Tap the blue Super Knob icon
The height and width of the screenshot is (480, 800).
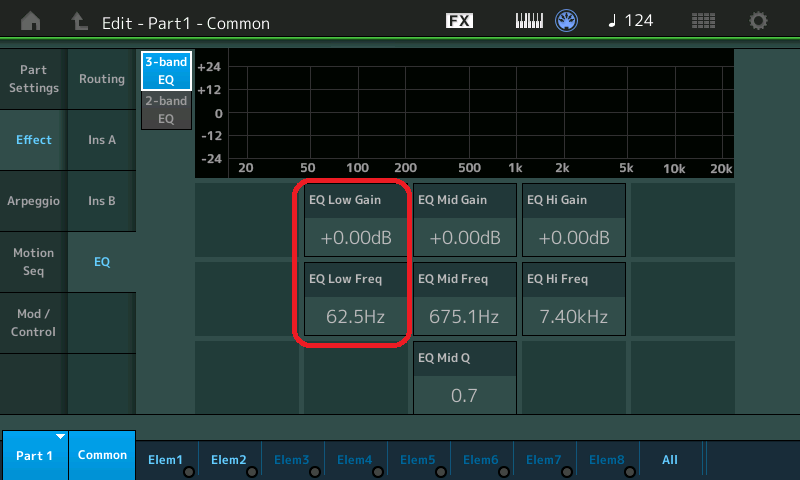pyautogui.click(x=566, y=21)
